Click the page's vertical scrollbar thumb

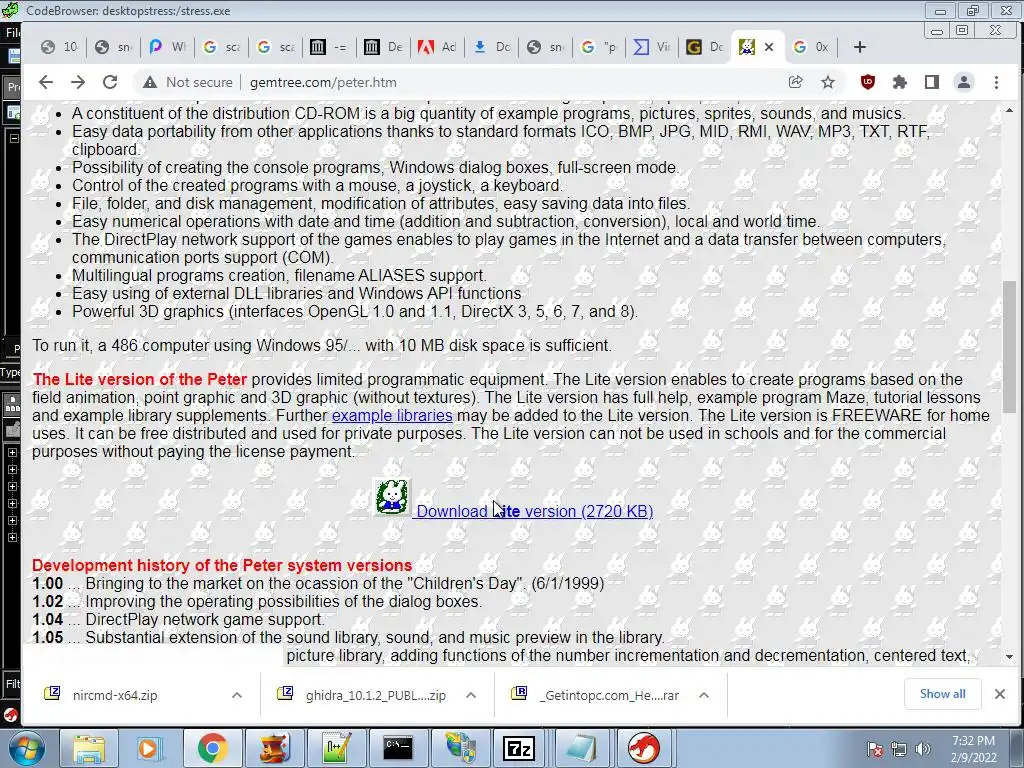(1010, 346)
